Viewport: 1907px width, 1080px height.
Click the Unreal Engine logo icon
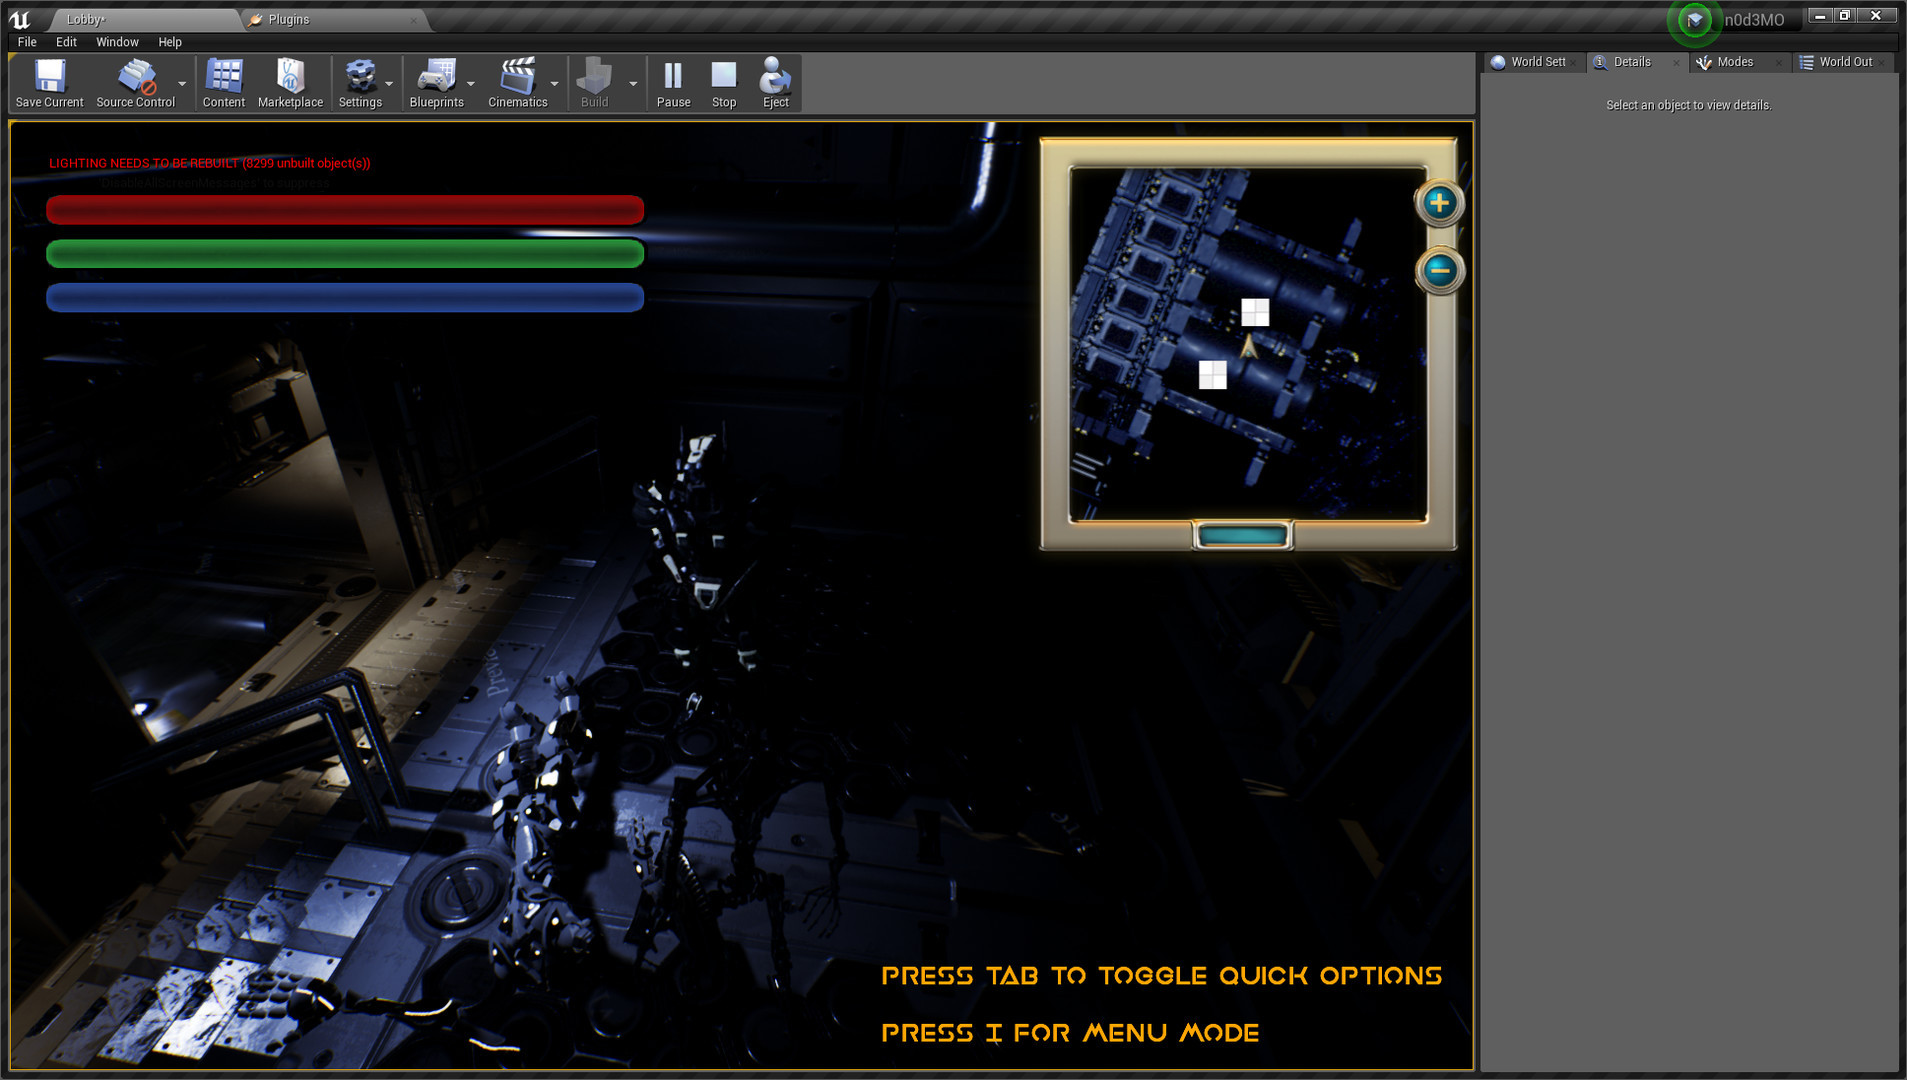[x=19, y=19]
